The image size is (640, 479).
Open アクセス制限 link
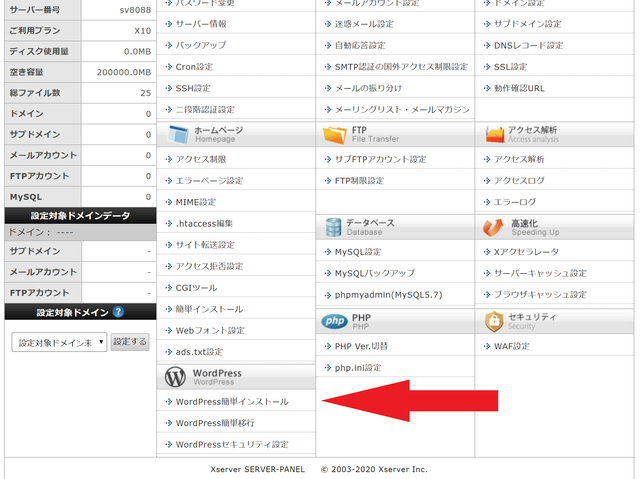click(x=201, y=159)
